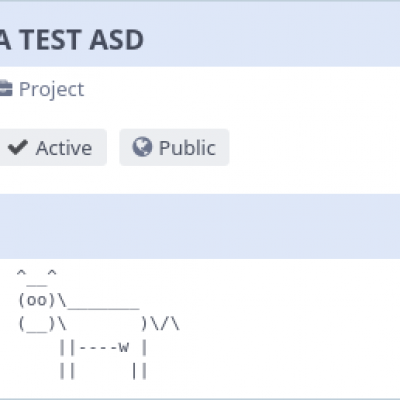Toggle the Active status badge
This screenshot has width=400, height=400.
tap(53, 147)
